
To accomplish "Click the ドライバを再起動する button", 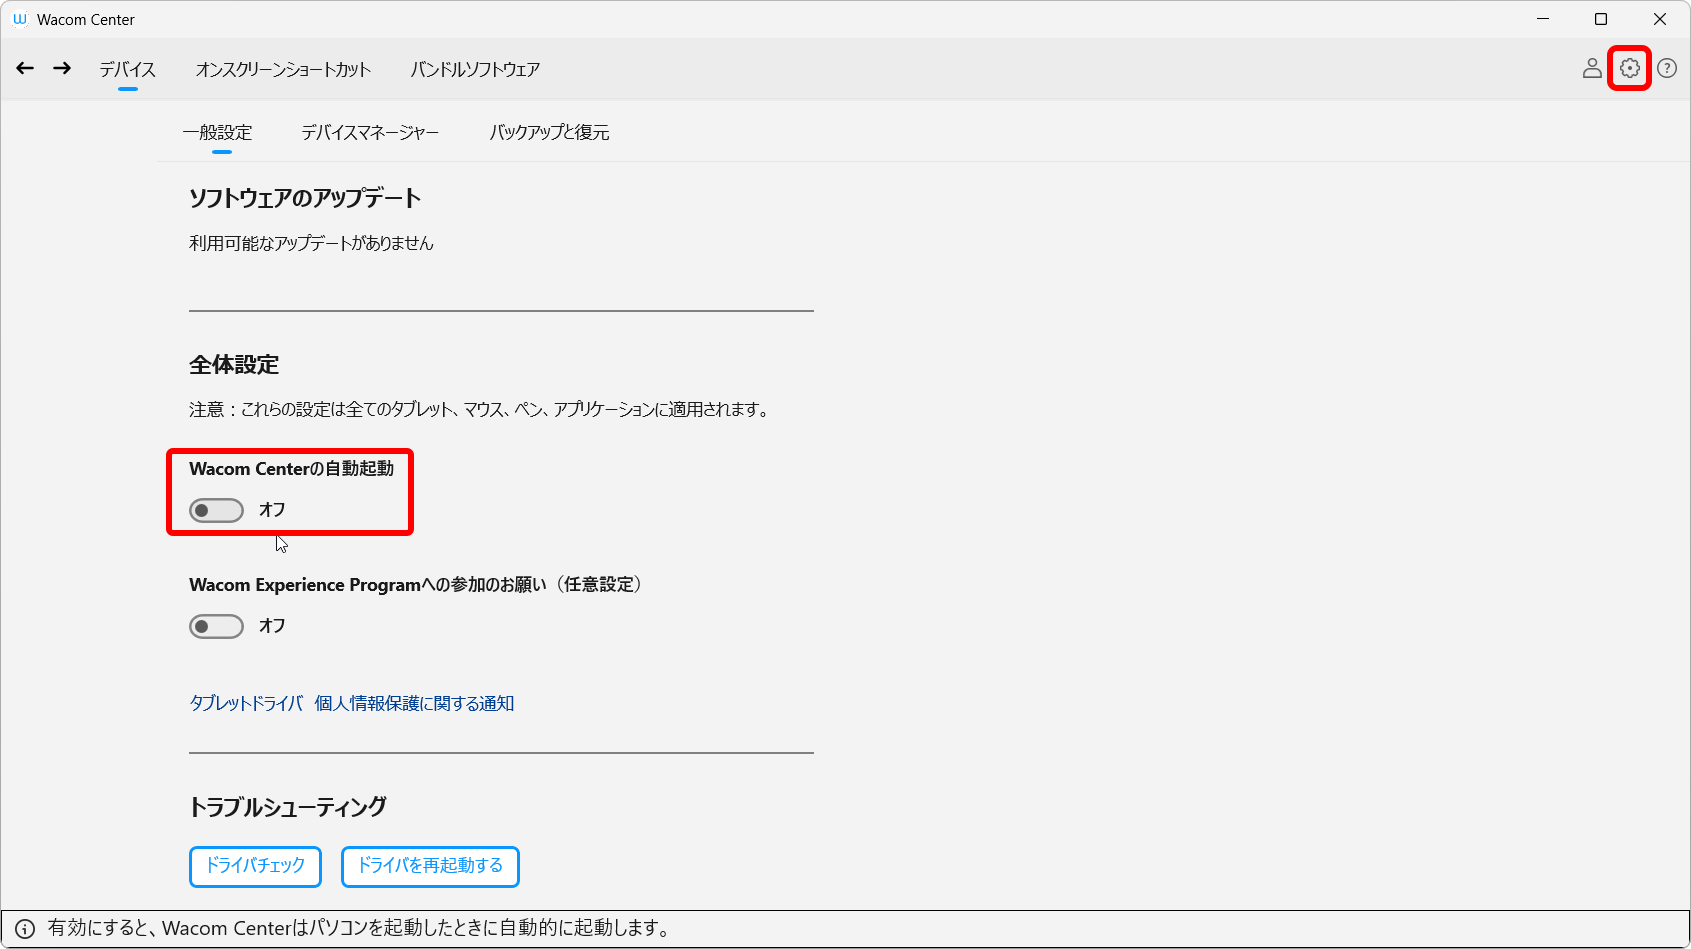I will (x=430, y=866).
